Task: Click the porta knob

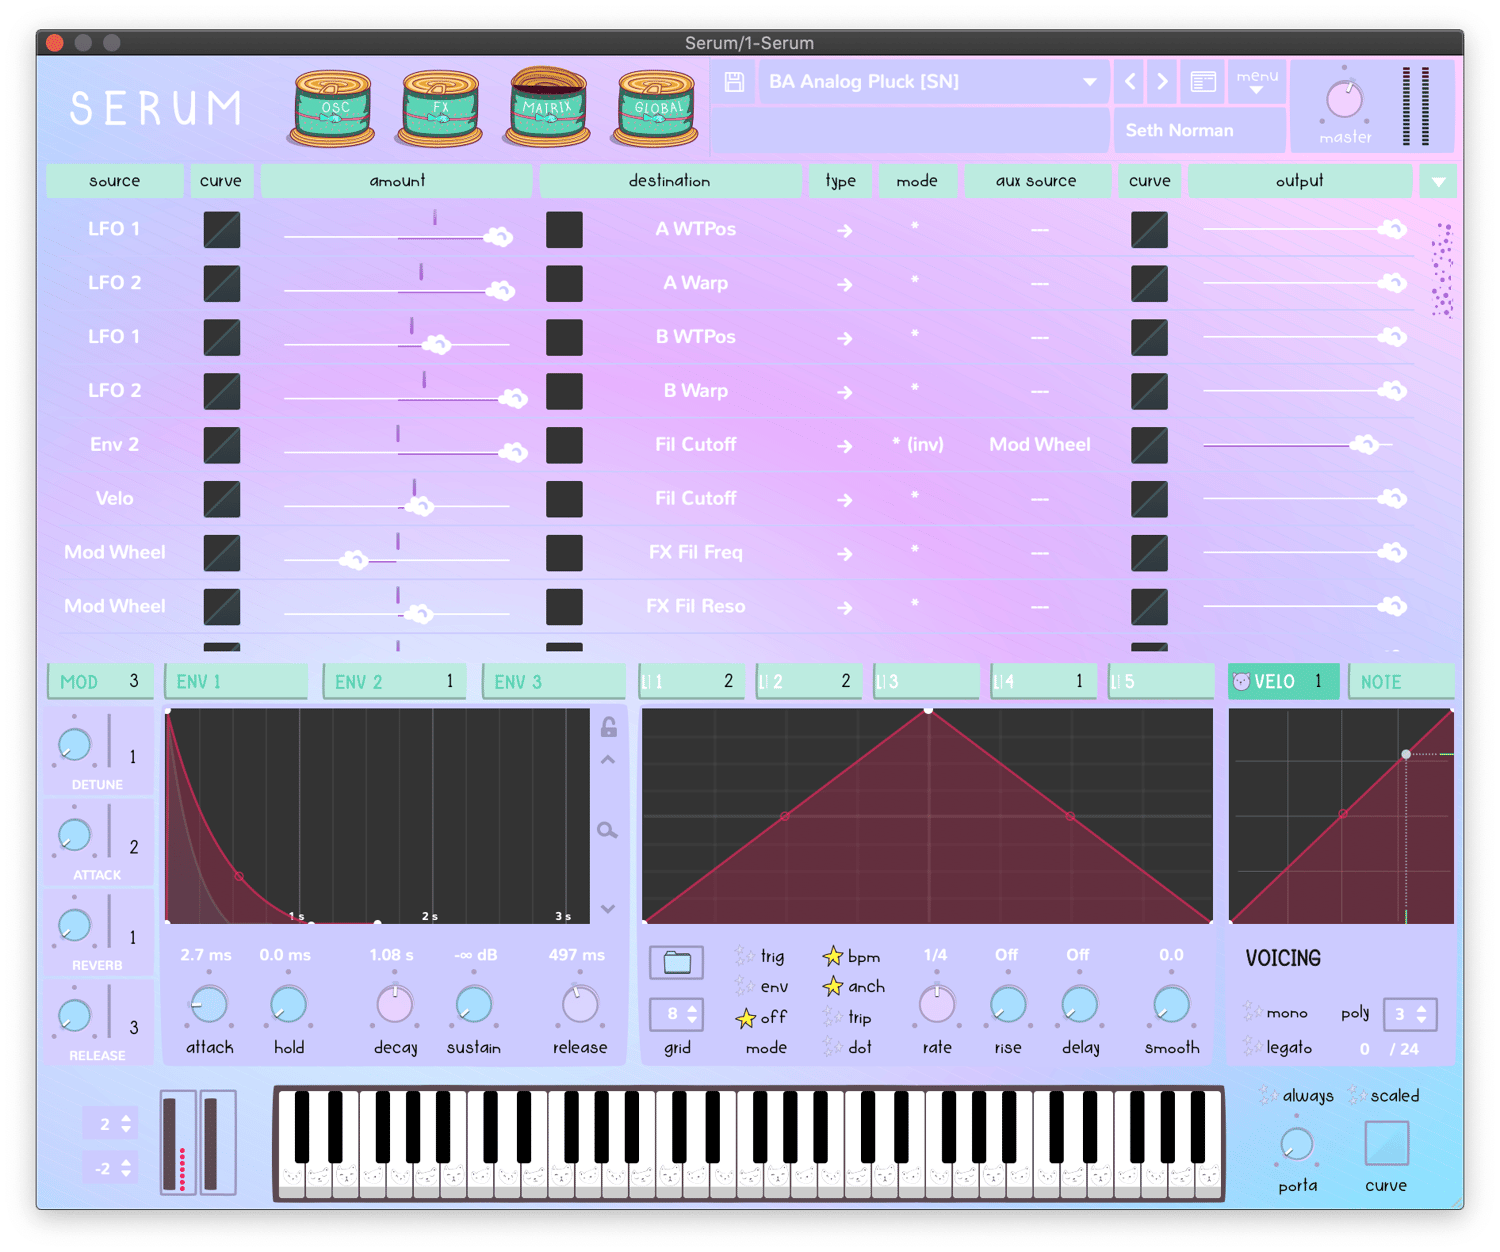Action: pyautogui.click(x=1297, y=1144)
